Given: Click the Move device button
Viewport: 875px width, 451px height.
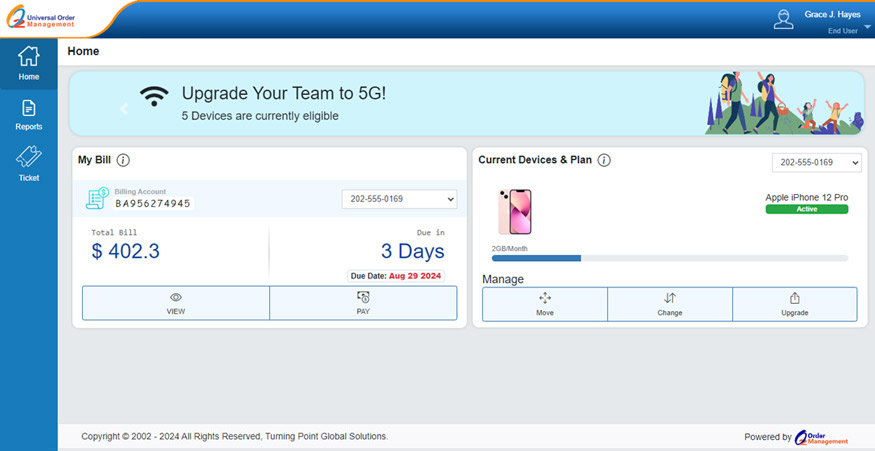Looking at the screenshot, I should pos(544,304).
